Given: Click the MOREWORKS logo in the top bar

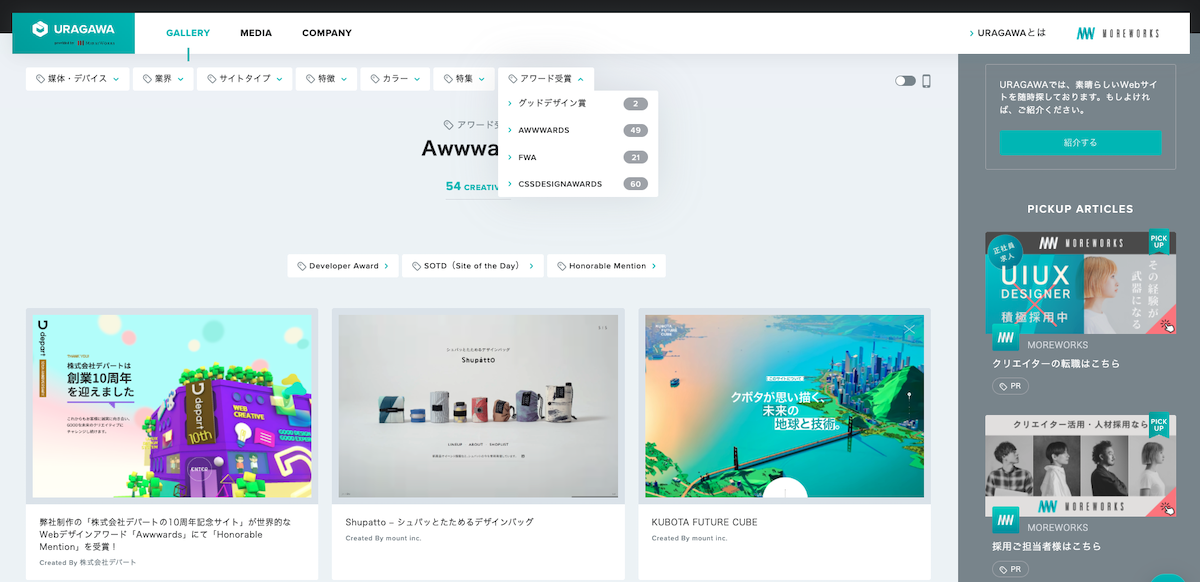Looking at the screenshot, I should click(1118, 33).
